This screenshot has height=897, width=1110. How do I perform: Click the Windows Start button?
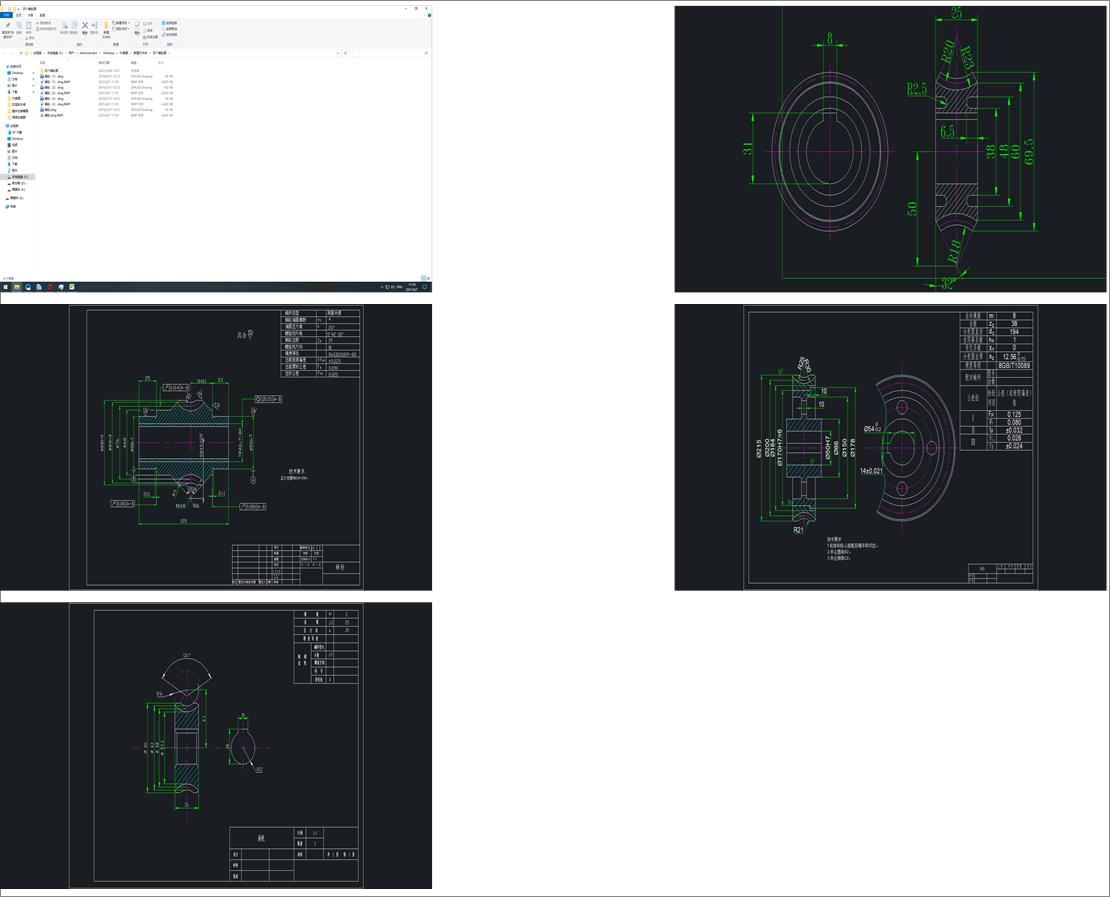point(6,287)
